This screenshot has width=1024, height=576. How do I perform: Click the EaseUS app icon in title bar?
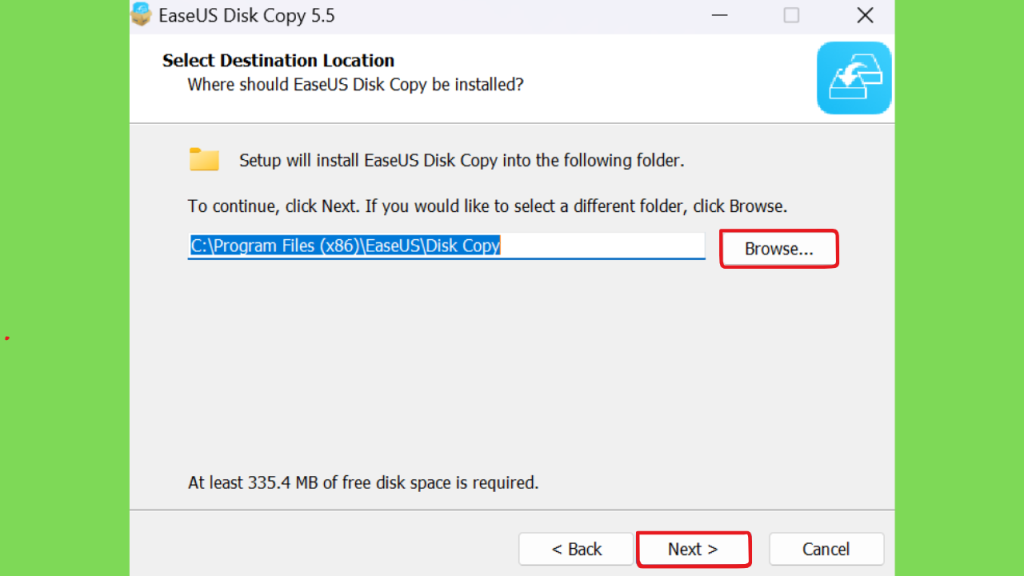pos(140,14)
